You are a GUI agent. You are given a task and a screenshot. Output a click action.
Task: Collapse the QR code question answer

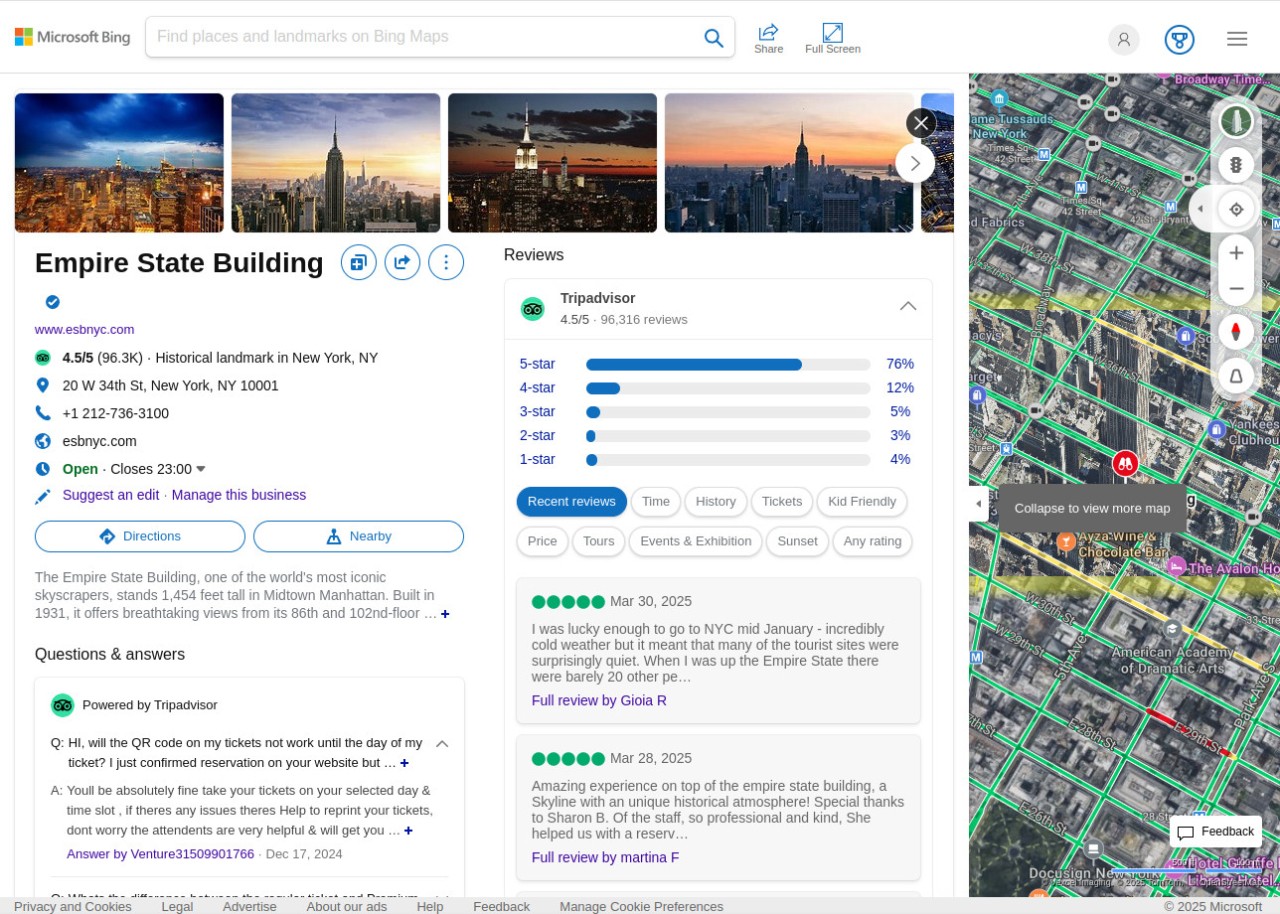point(441,743)
